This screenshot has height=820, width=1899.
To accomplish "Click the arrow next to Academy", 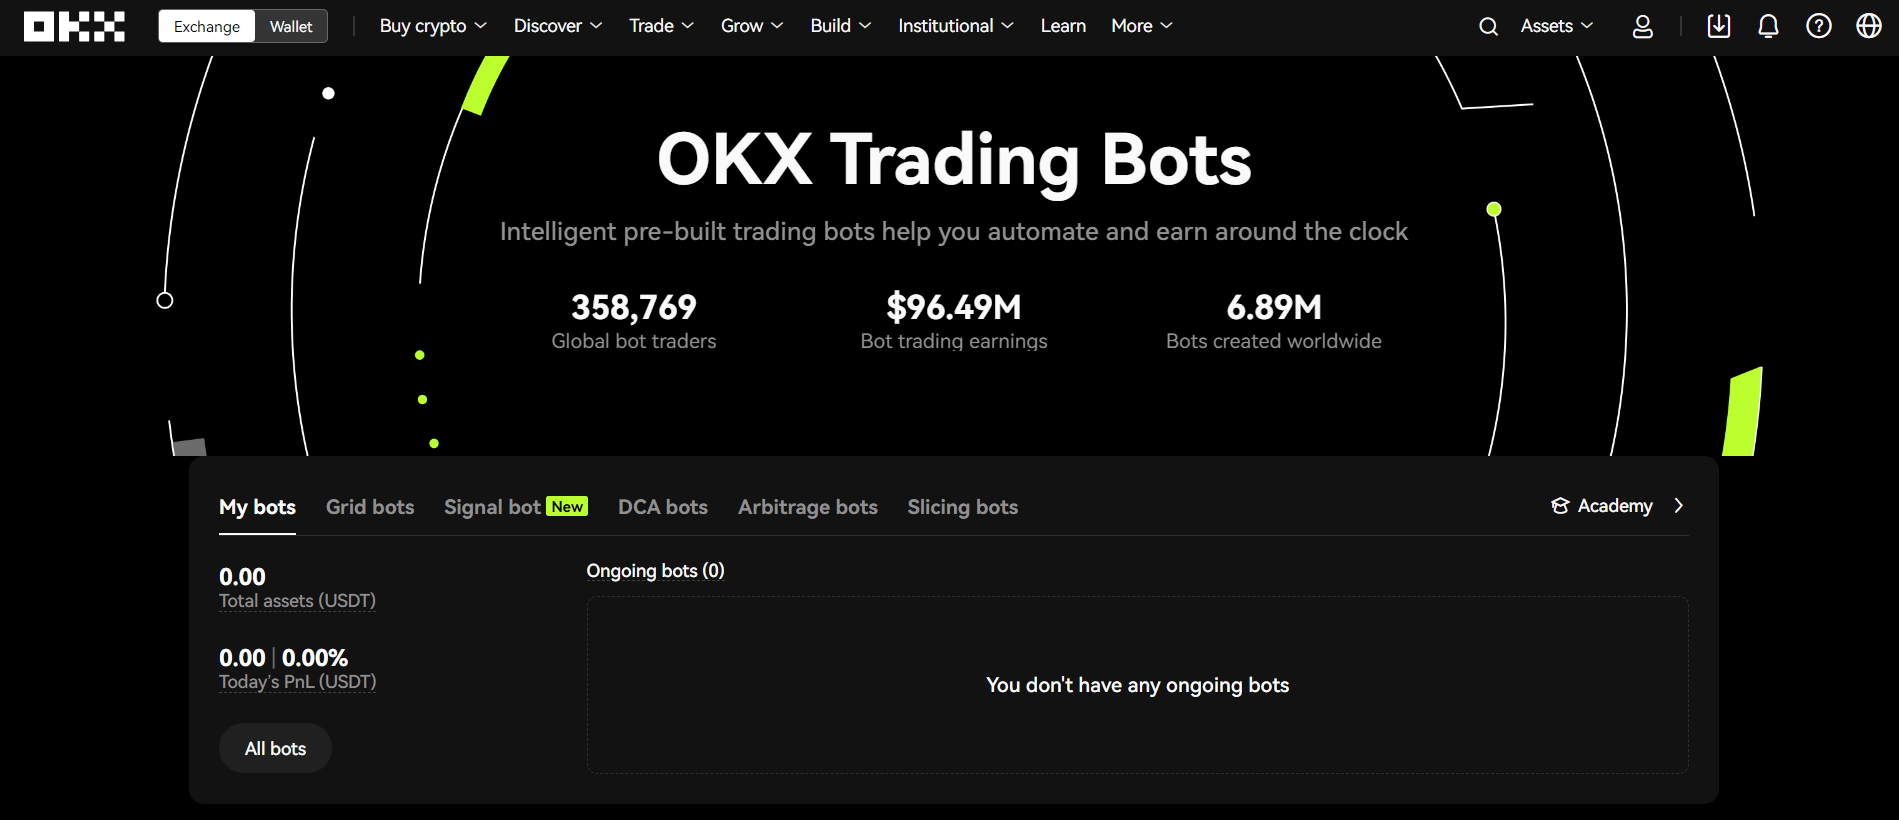I will pos(1679,506).
